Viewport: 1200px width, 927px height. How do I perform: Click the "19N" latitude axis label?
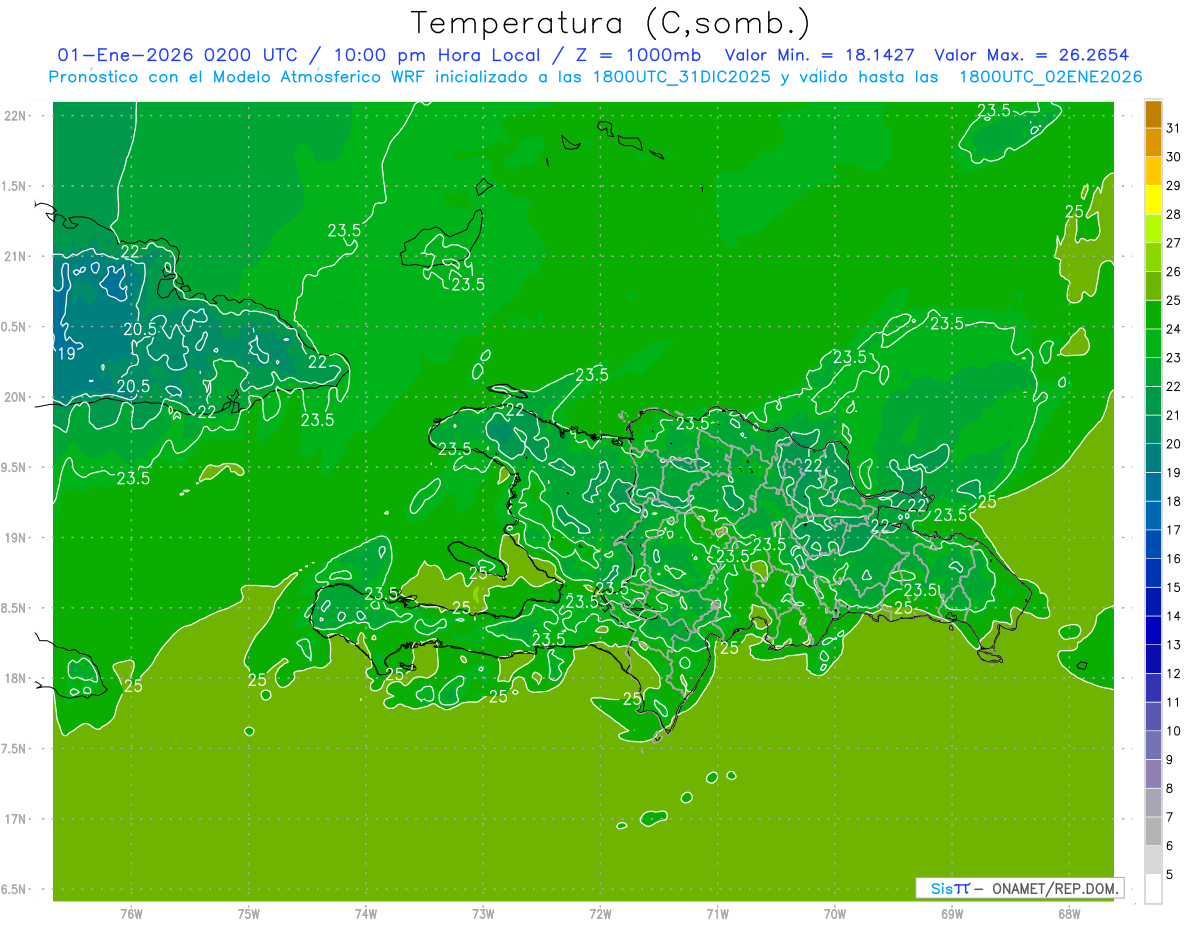(x=16, y=538)
